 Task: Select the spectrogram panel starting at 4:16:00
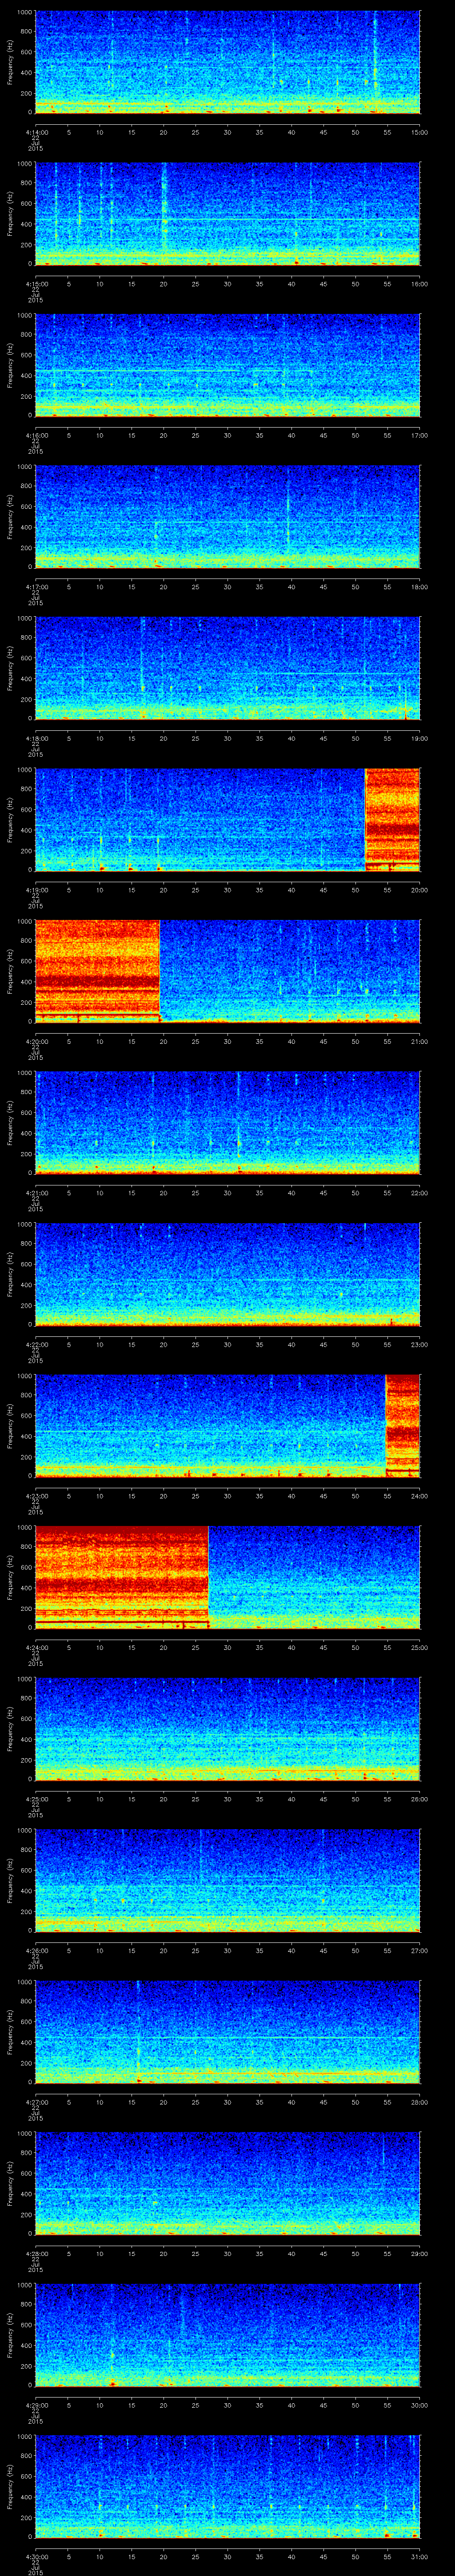pyautogui.click(x=227, y=365)
